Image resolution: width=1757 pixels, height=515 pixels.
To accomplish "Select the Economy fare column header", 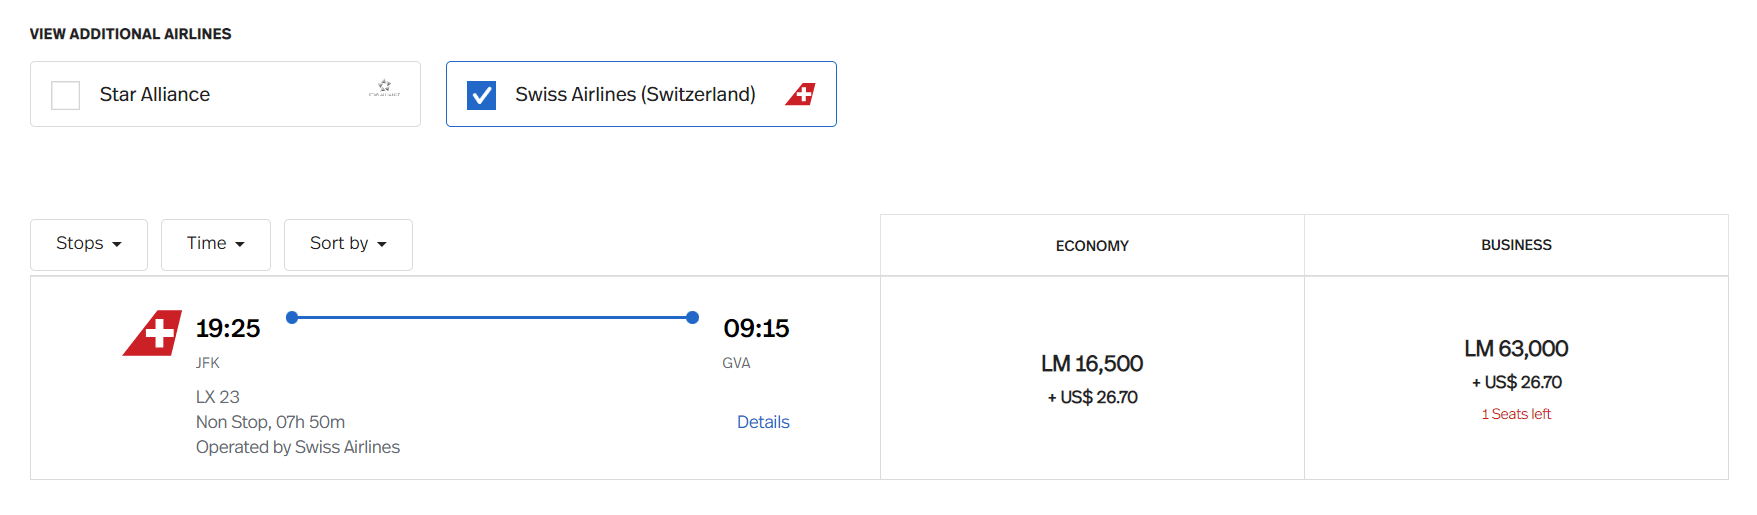I will (1092, 246).
